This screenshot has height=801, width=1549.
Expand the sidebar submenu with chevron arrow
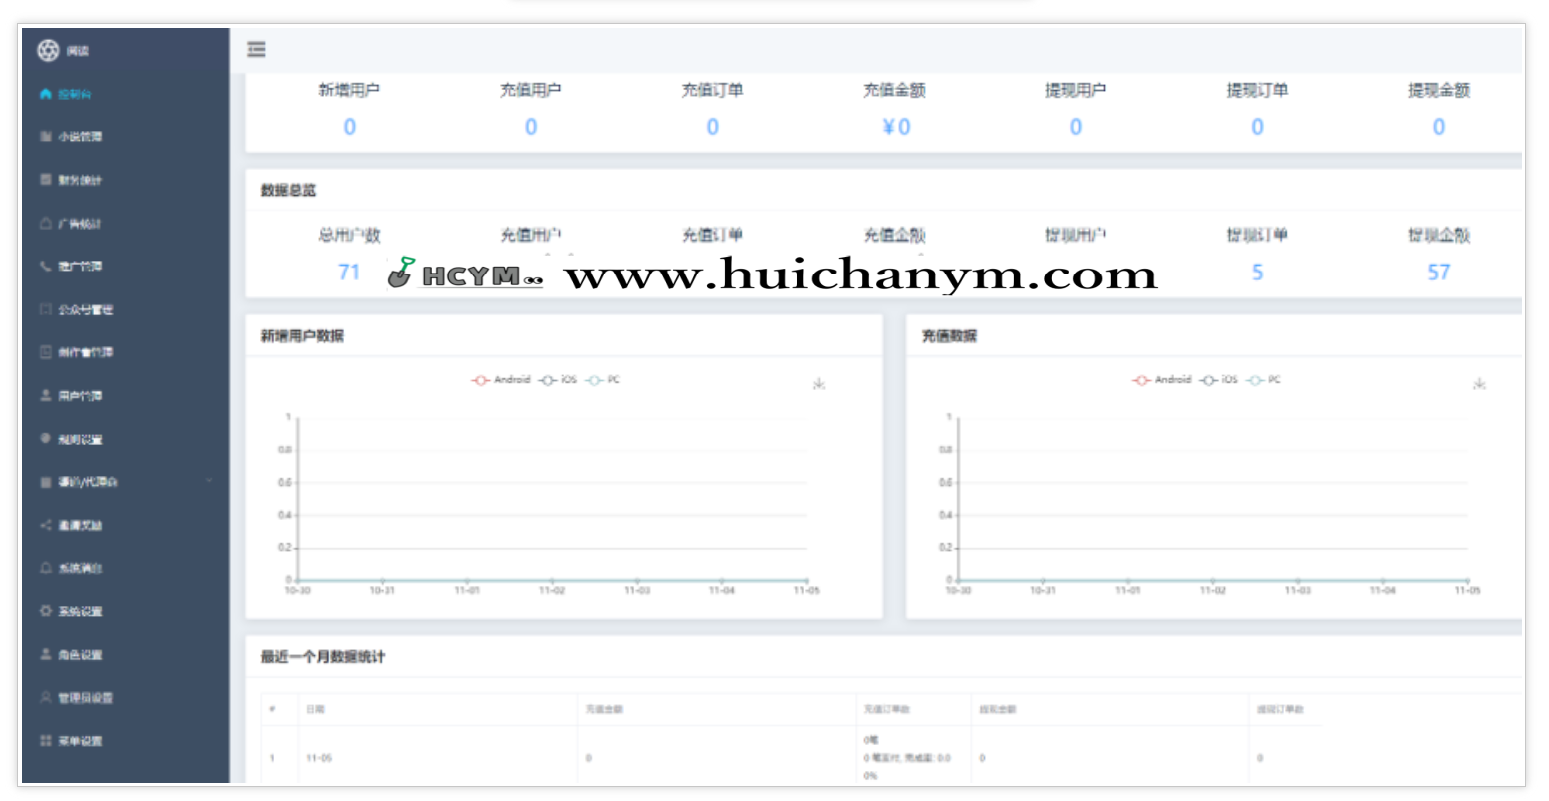click(209, 481)
